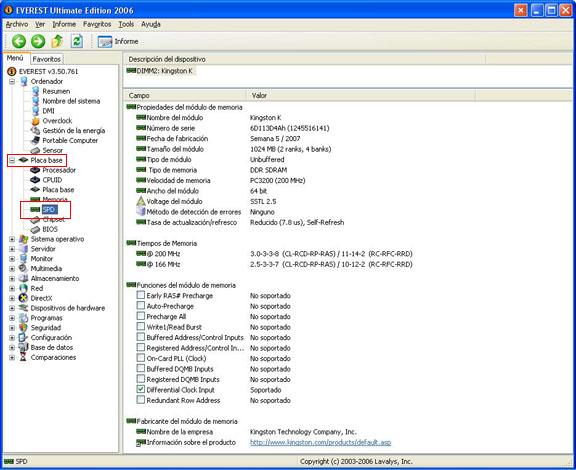This screenshot has height=470, width=576.
Task: Open the Archivo menu
Action: (17, 24)
